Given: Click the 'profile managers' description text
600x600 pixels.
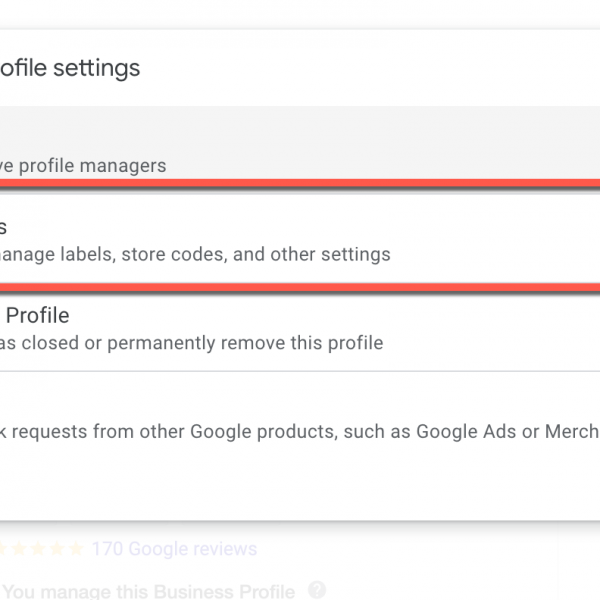Looking at the screenshot, I should [85, 165].
